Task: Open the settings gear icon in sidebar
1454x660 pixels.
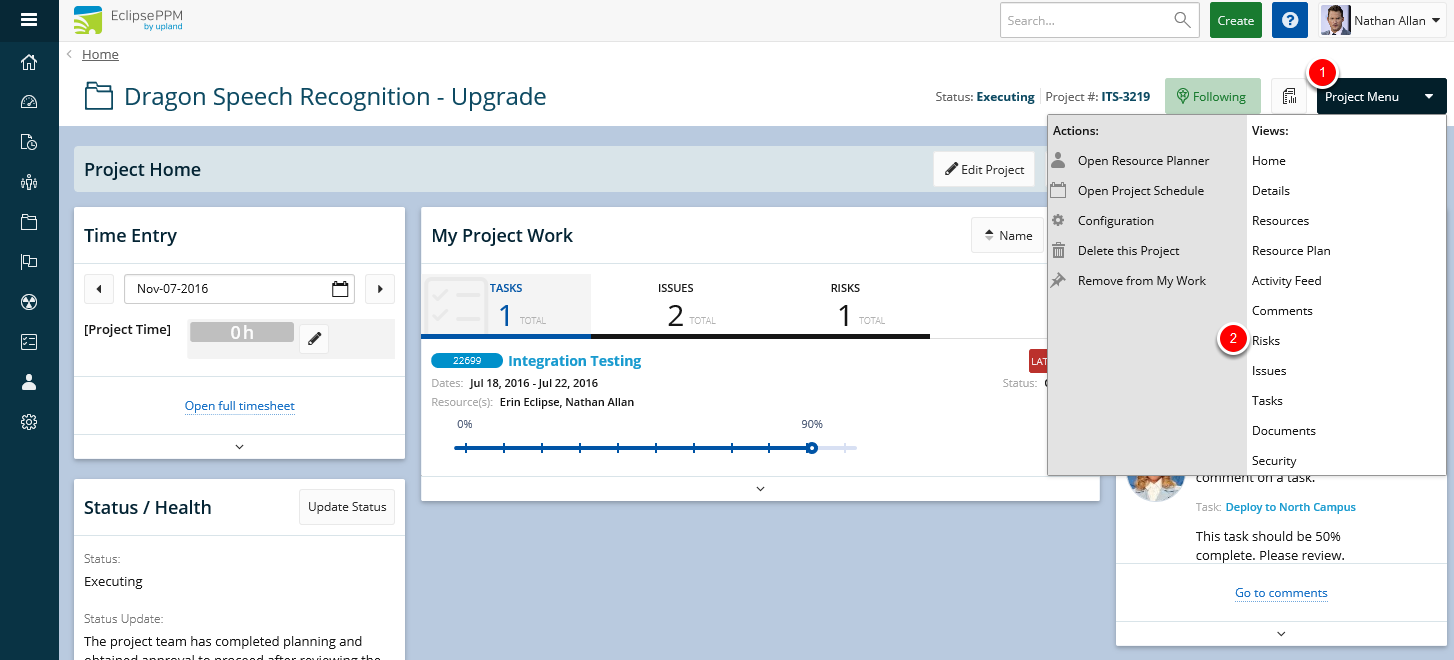Action: [29, 422]
